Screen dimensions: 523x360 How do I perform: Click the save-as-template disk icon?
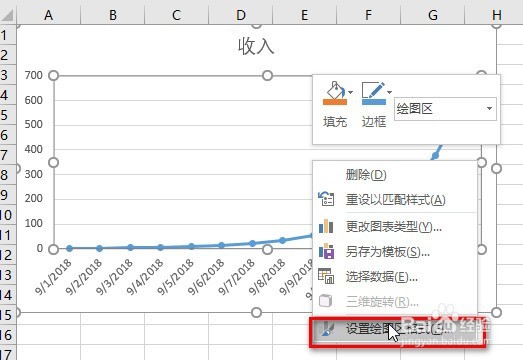pos(326,251)
